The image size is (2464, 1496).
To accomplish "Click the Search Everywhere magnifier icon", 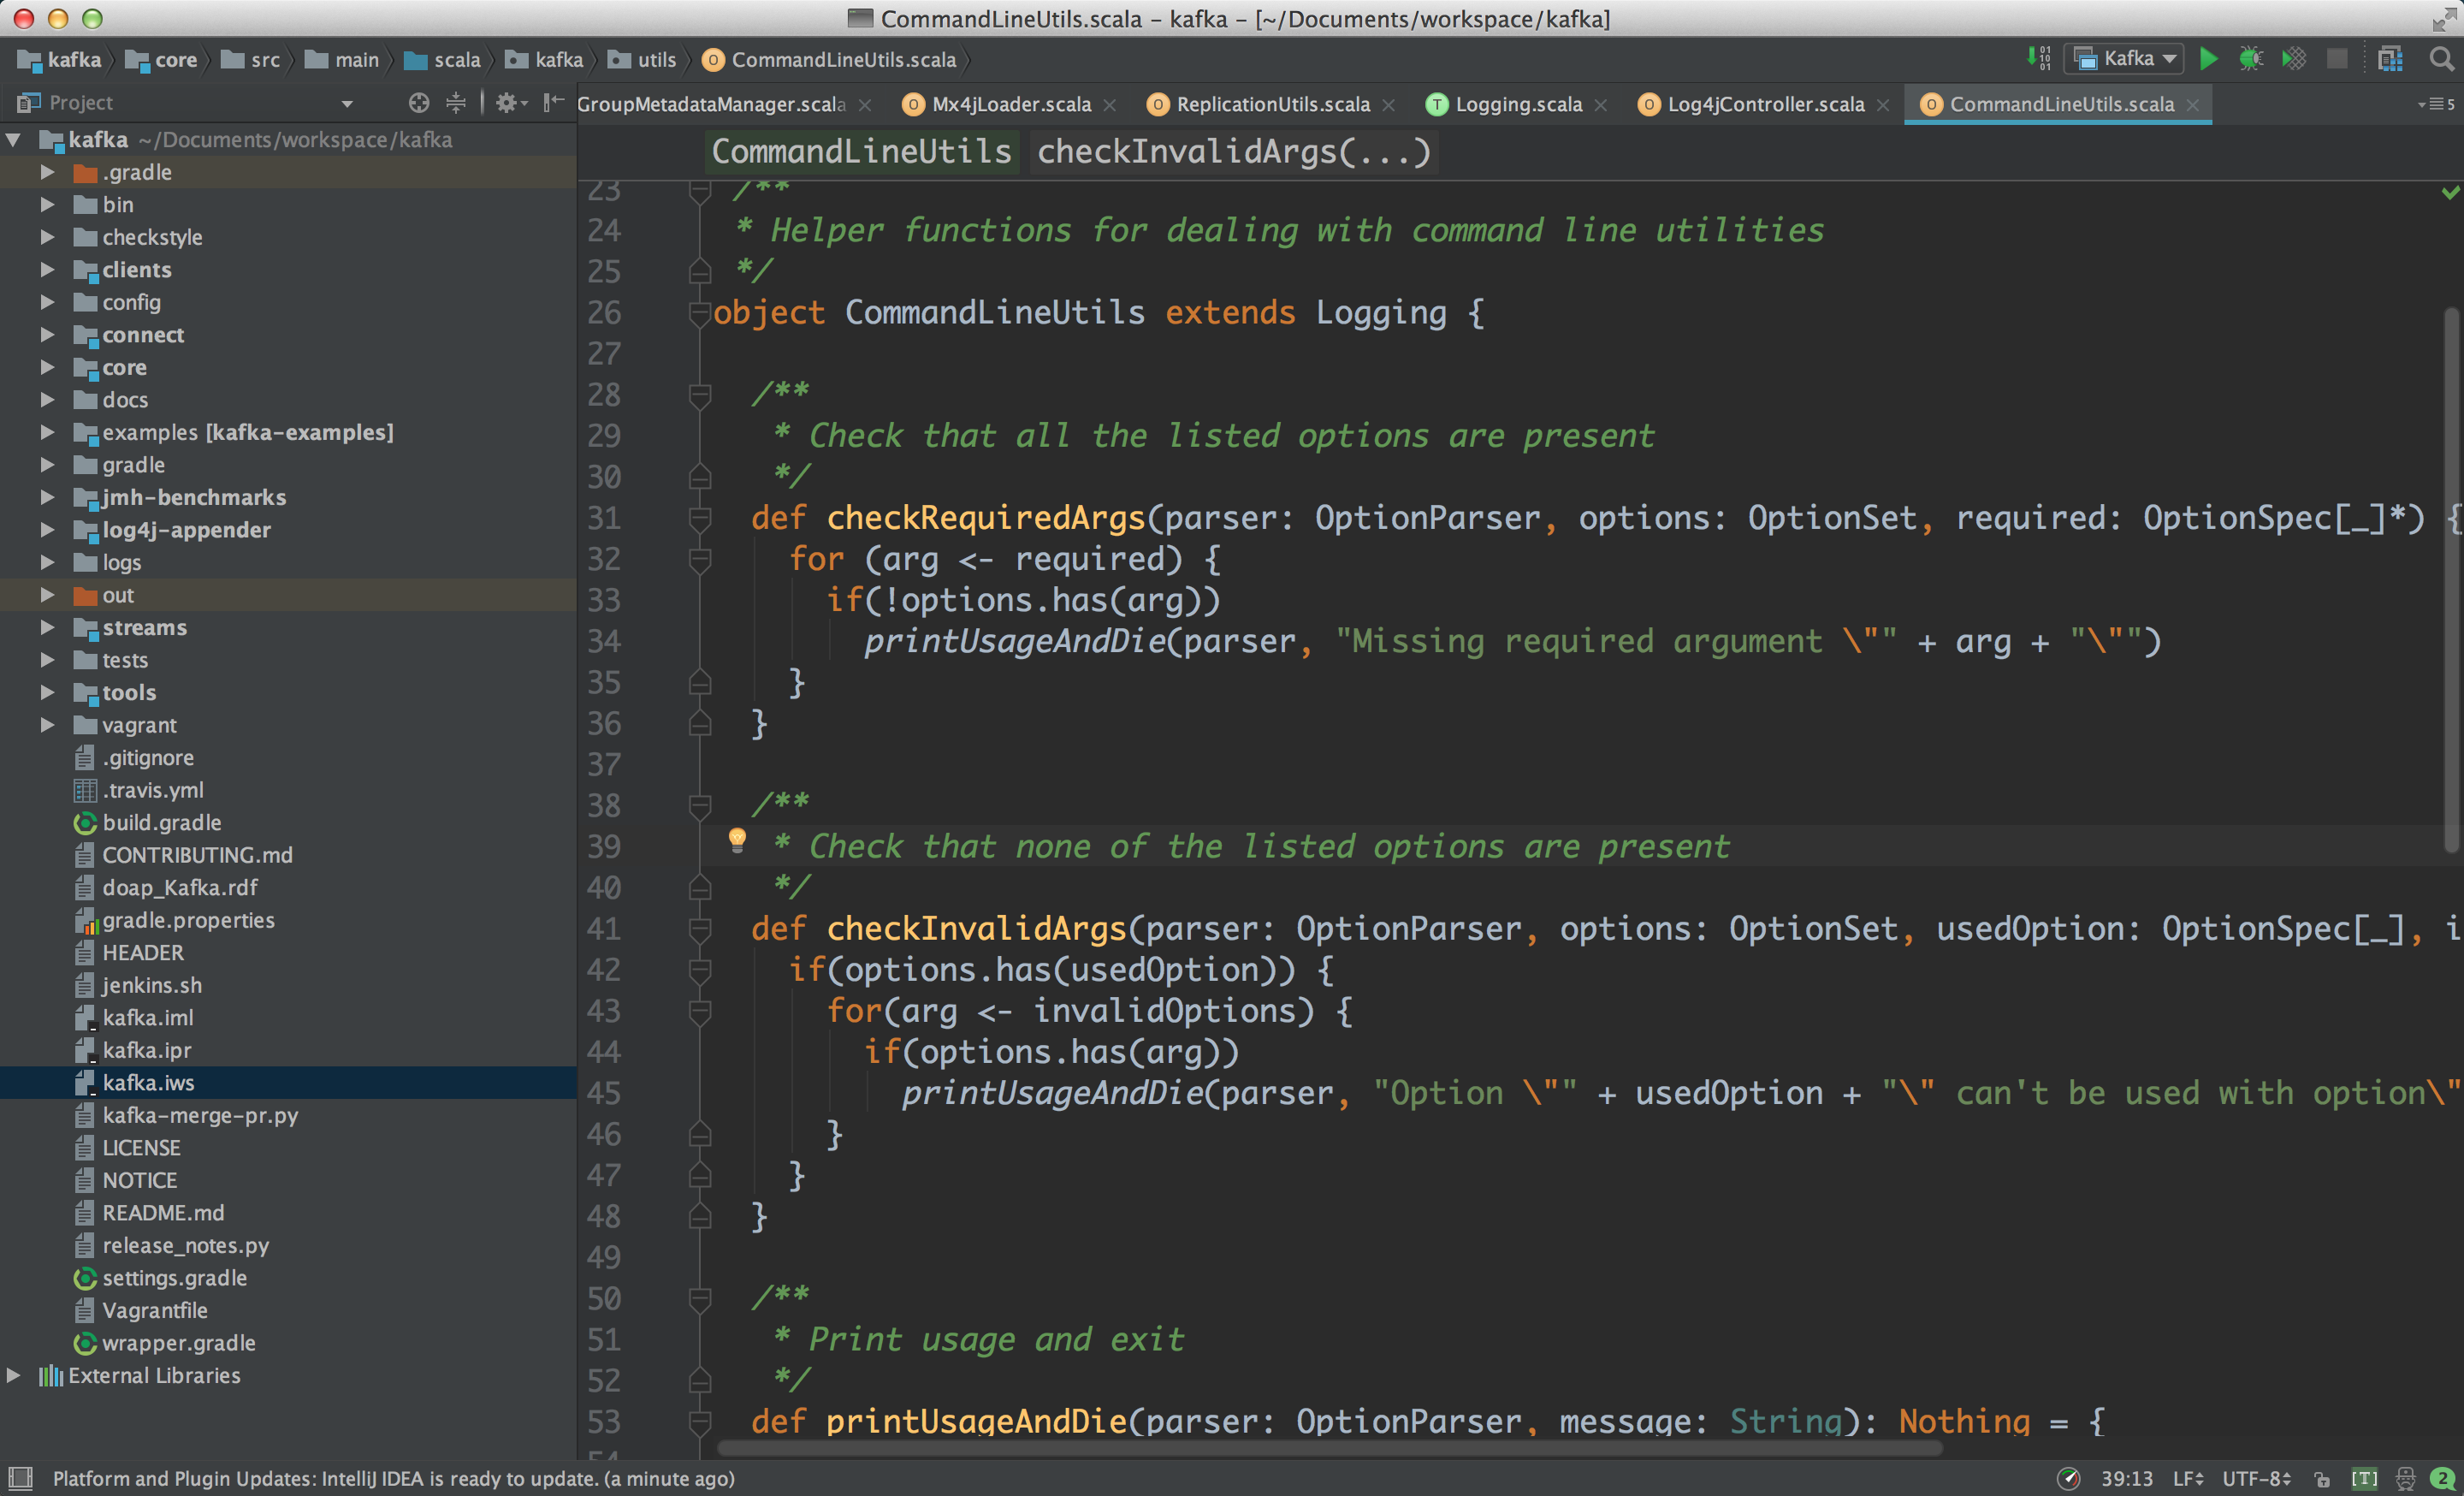I will pyautogui.click(x=2441, y=59).
